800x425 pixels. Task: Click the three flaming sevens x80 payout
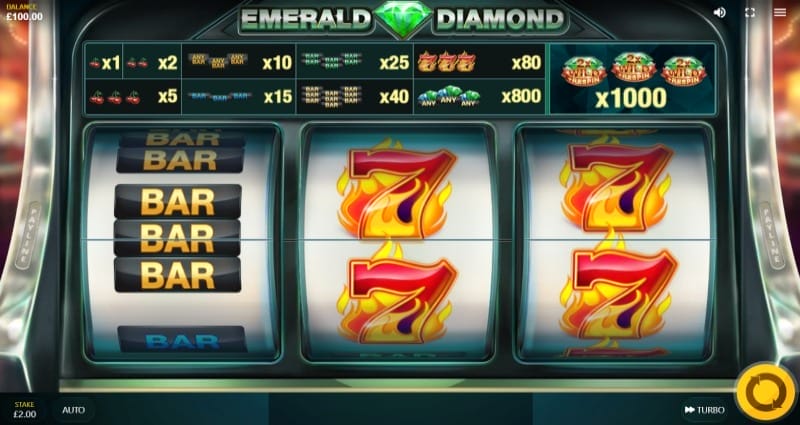479,62
